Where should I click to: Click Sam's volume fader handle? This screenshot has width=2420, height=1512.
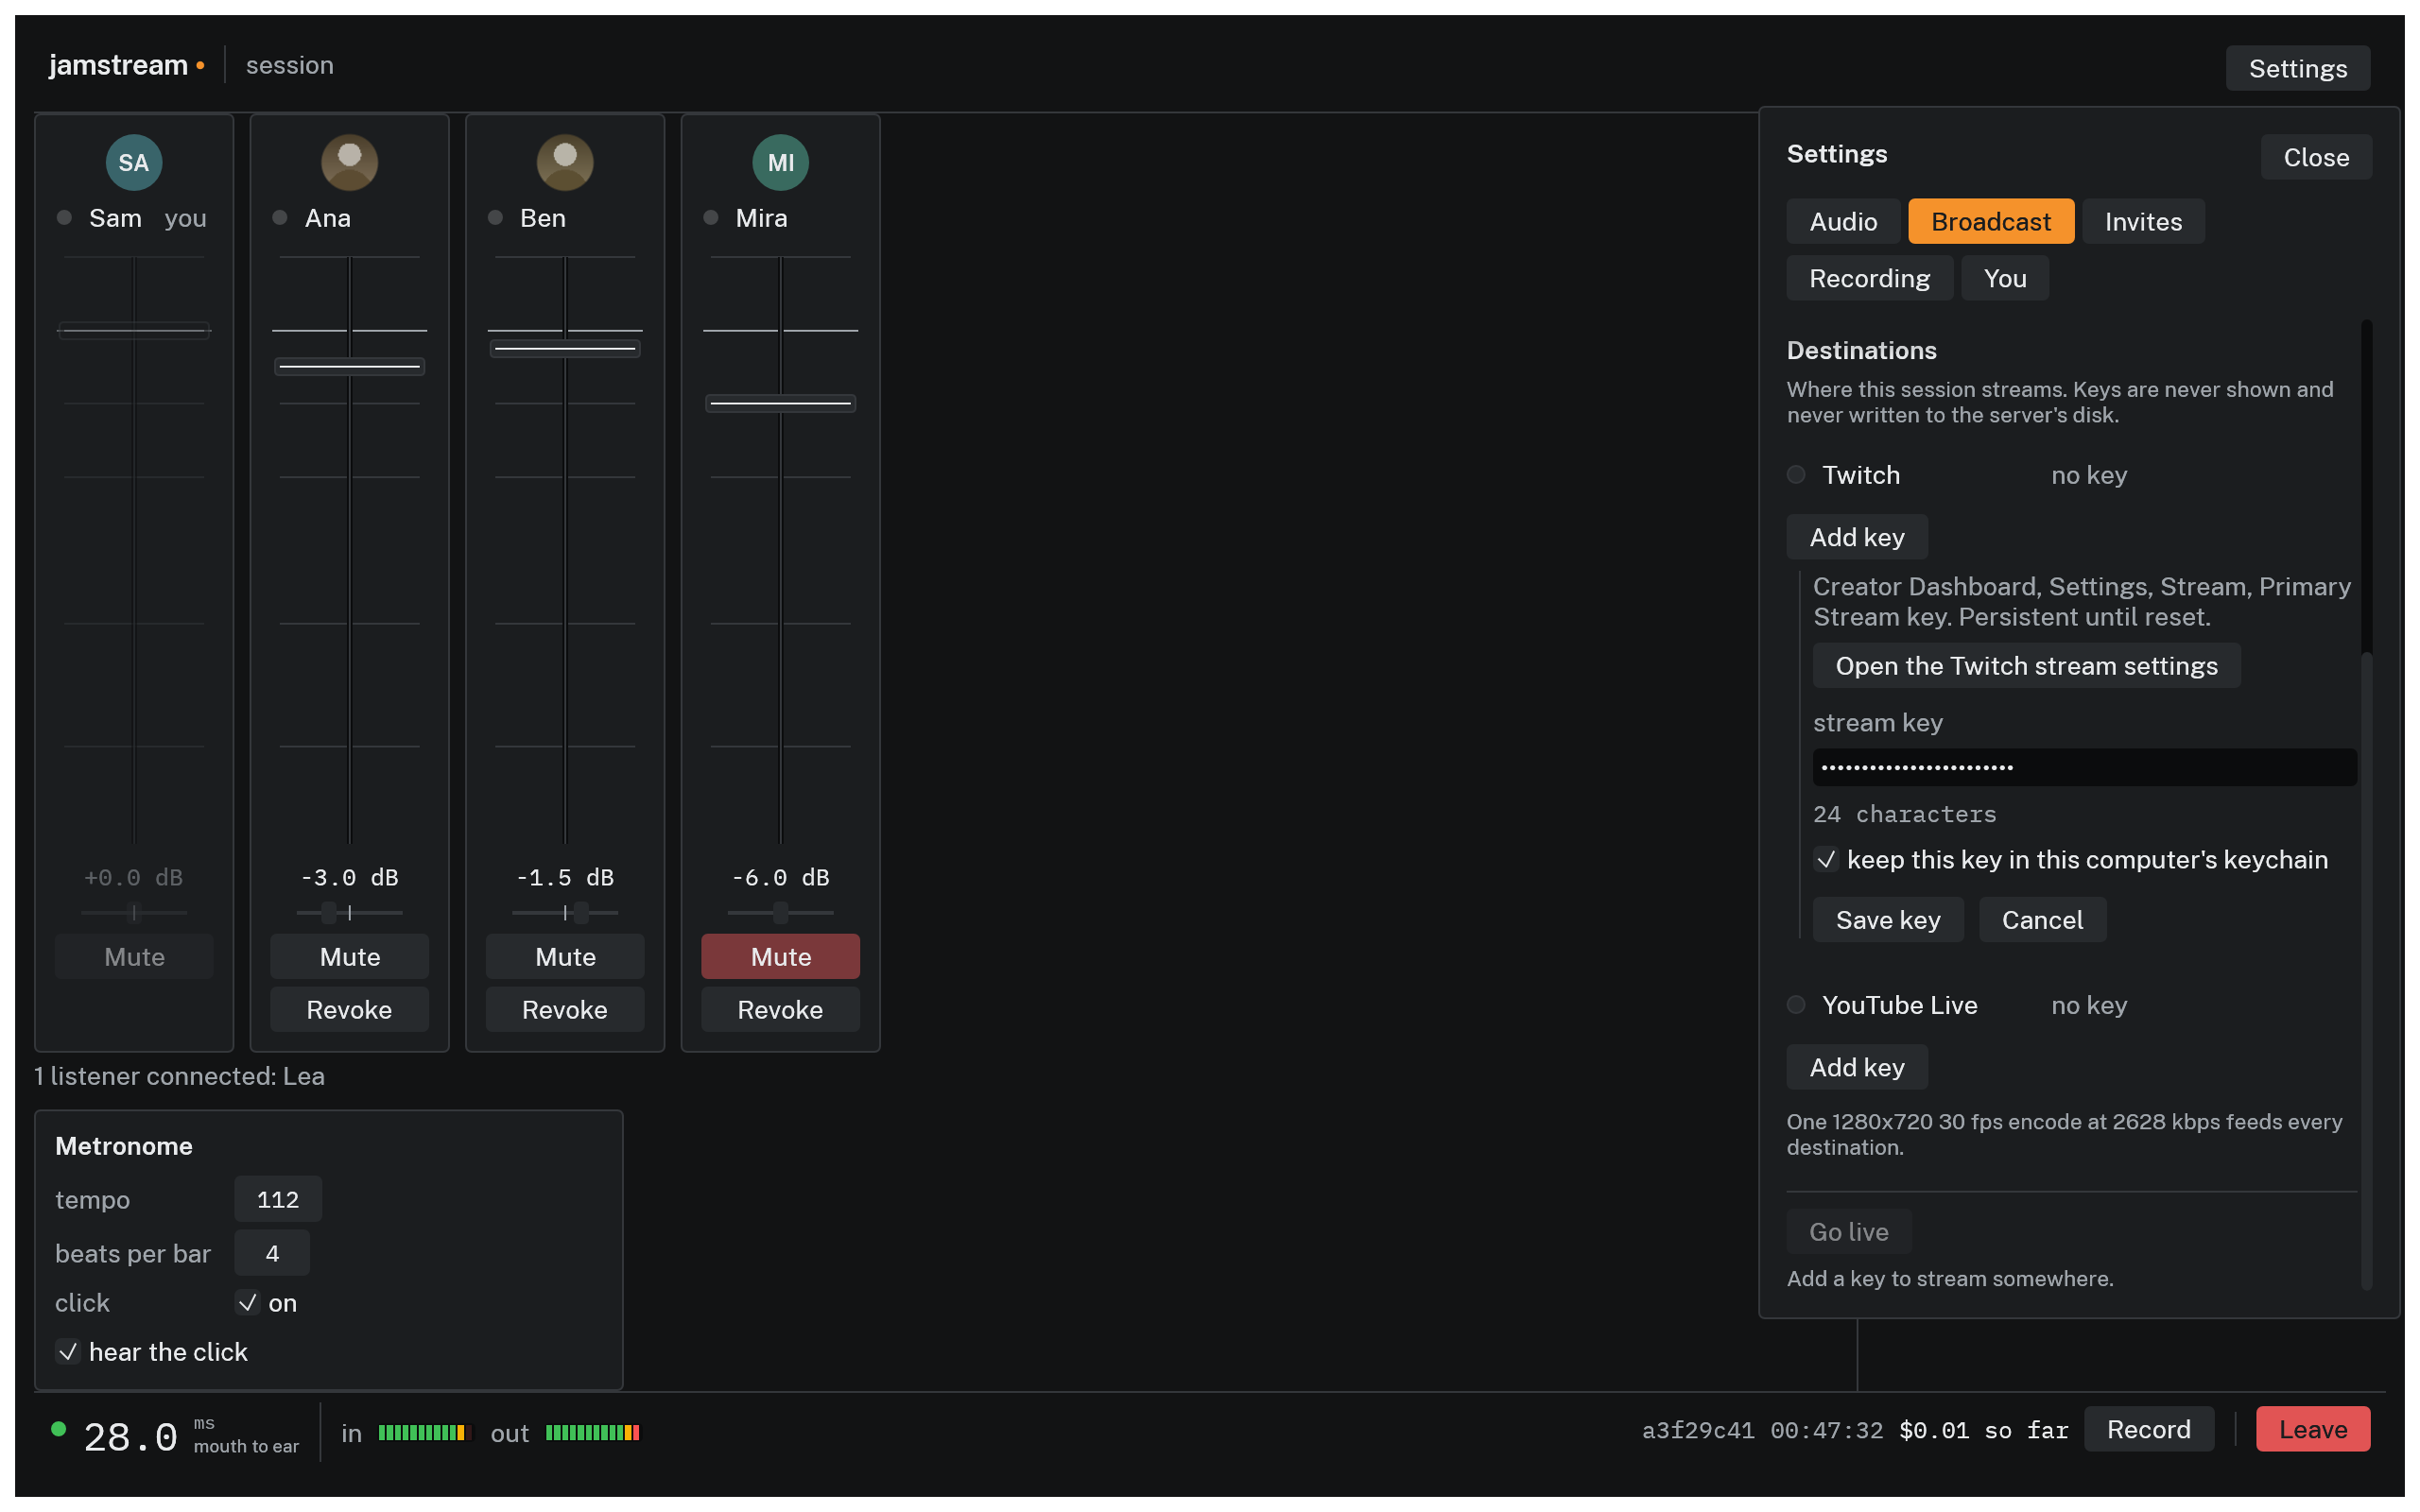pyautogui.click(x=134, y=330)
